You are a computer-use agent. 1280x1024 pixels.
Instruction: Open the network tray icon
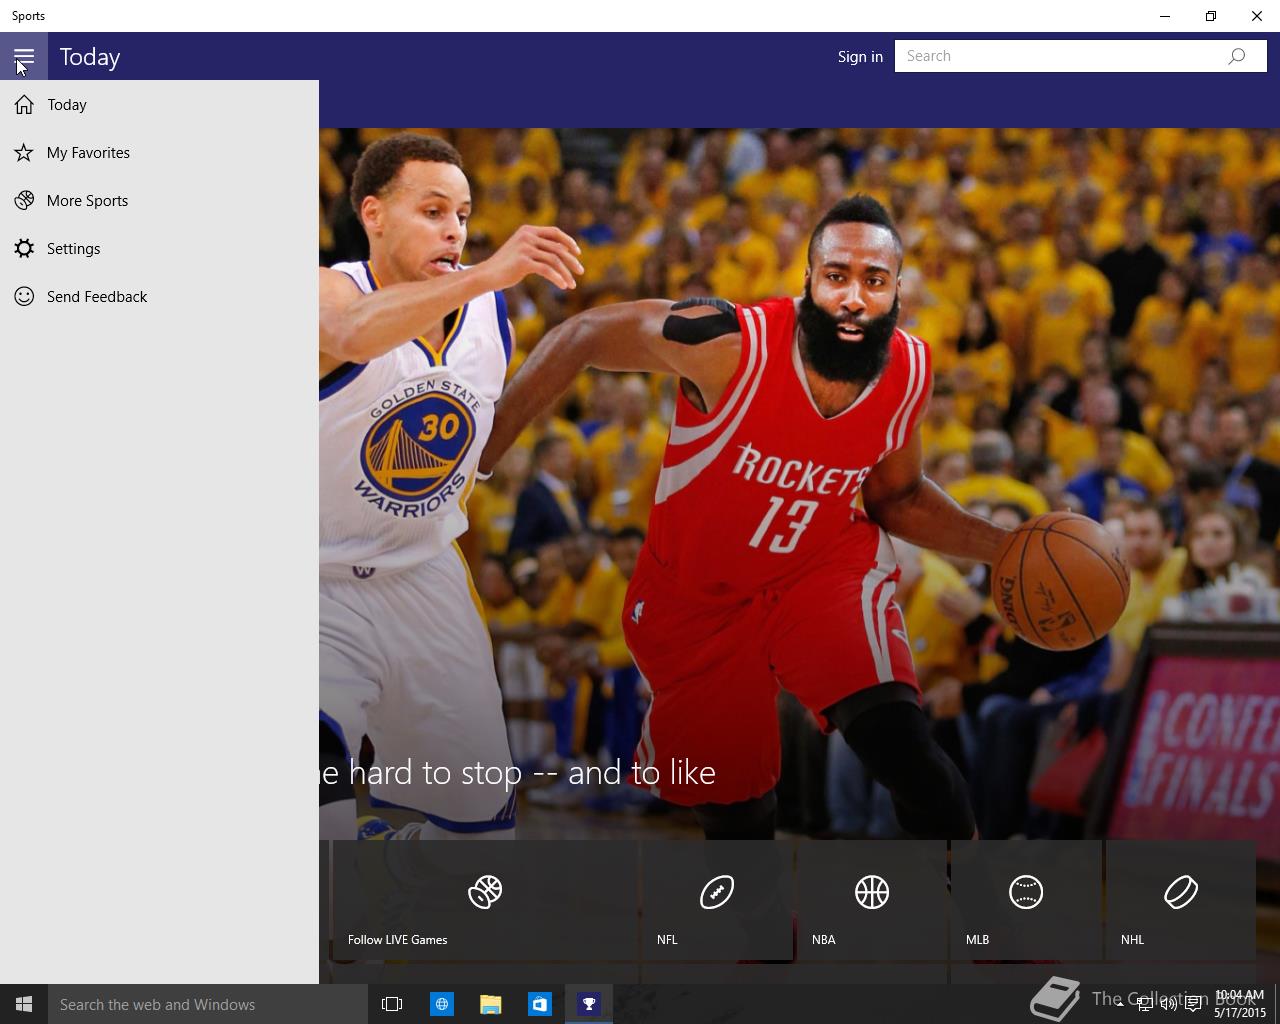click(x=1144, y=1004)
